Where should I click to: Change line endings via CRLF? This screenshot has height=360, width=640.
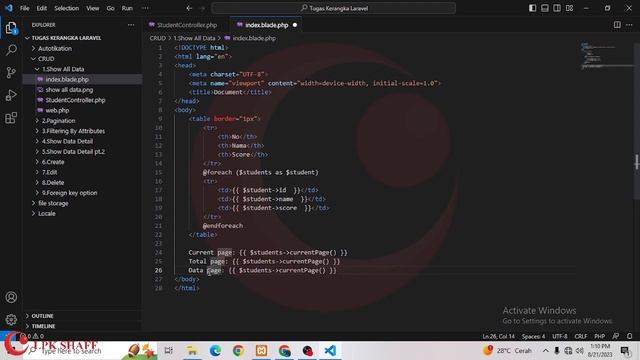tap(580, 336)
